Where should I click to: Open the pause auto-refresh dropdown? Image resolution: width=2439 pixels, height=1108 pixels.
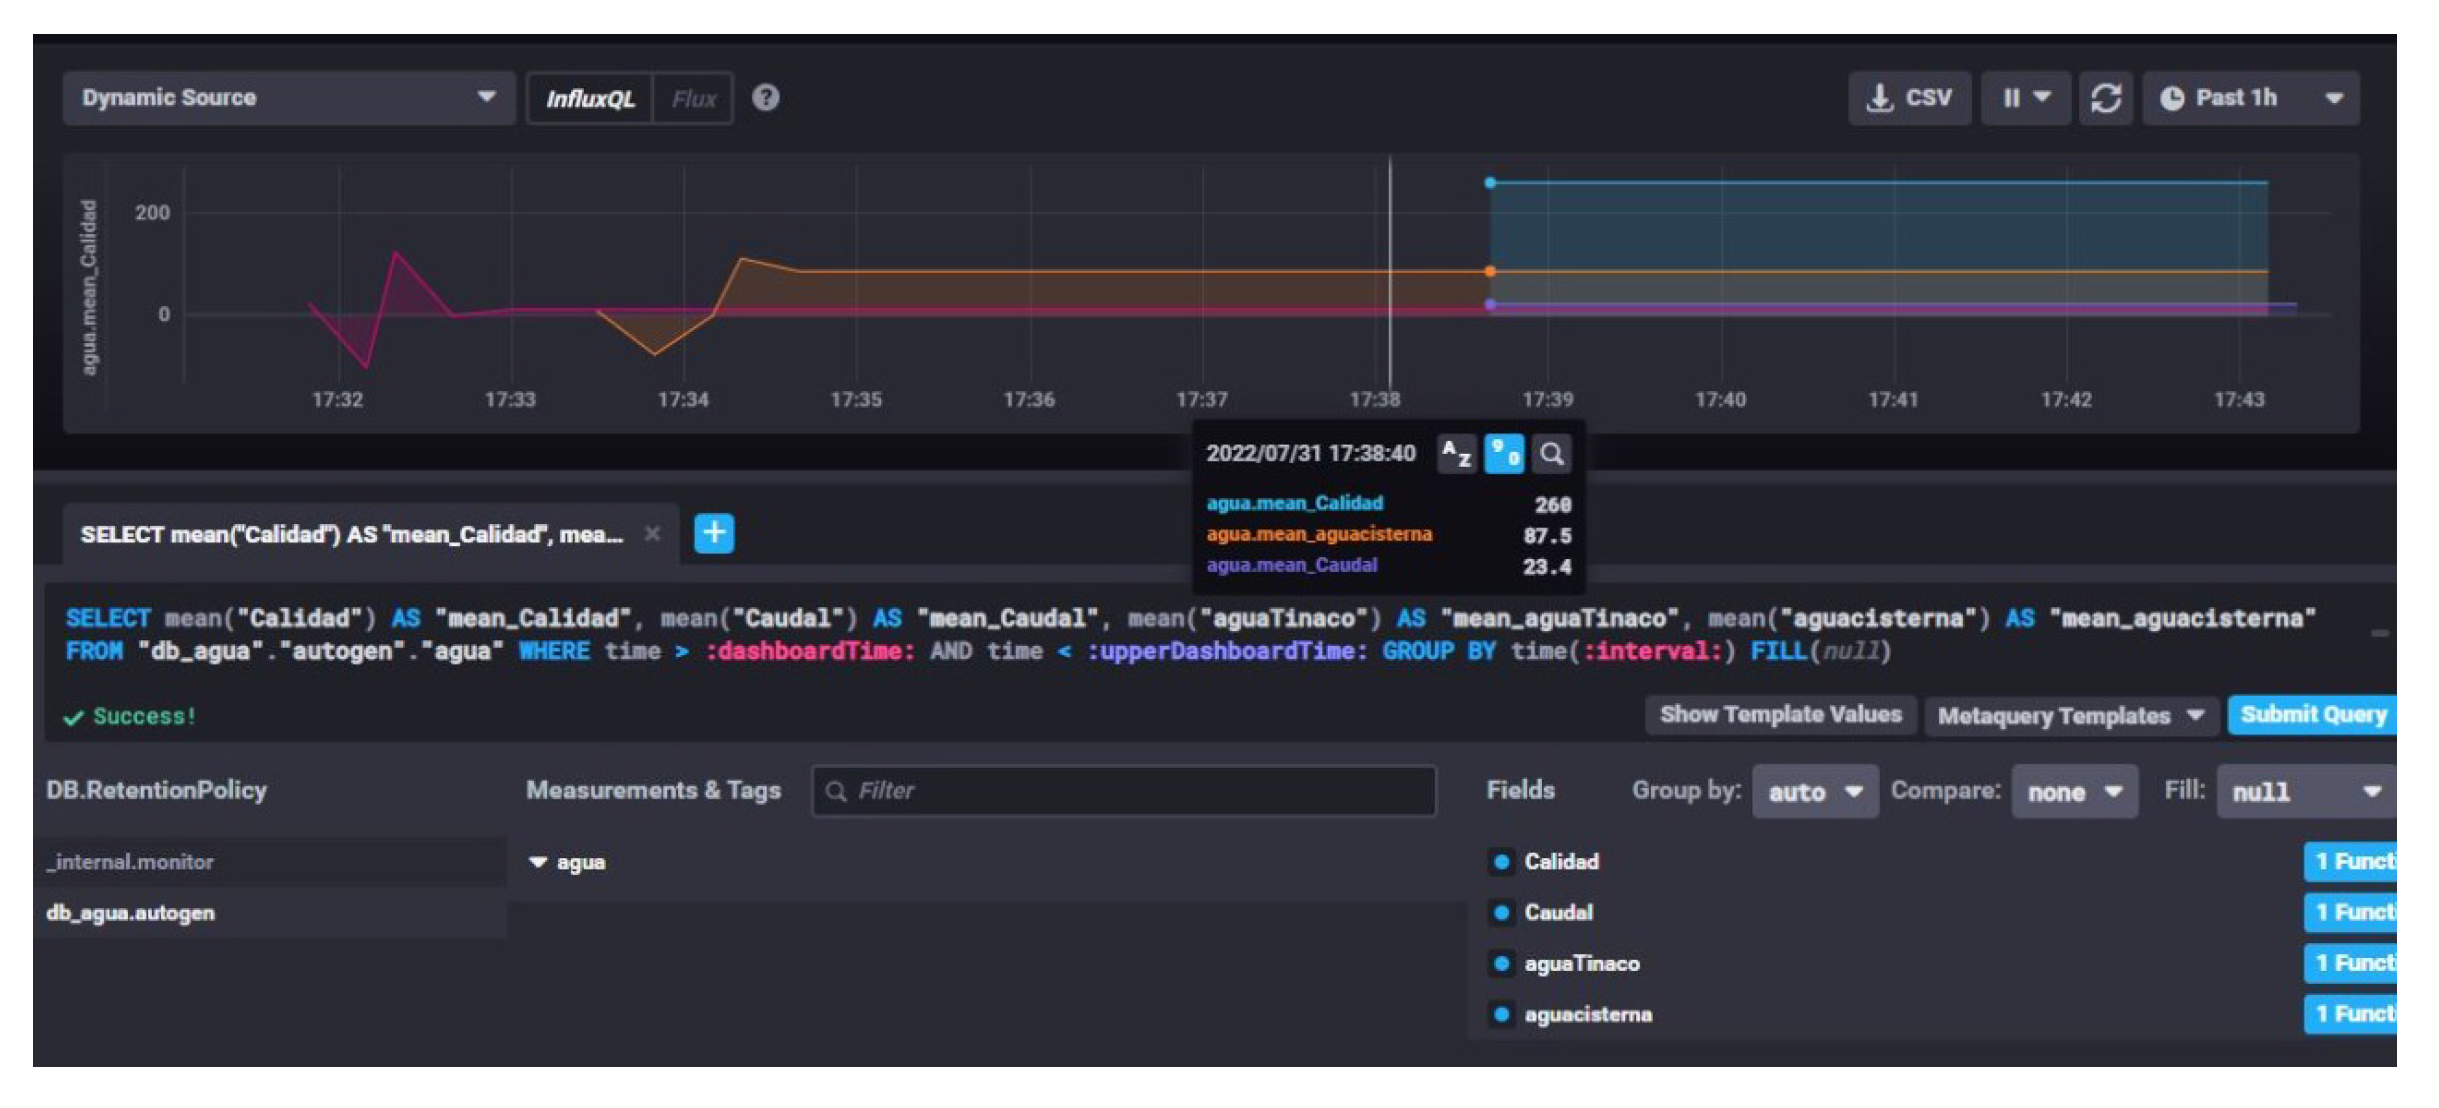coord(2025,98)
